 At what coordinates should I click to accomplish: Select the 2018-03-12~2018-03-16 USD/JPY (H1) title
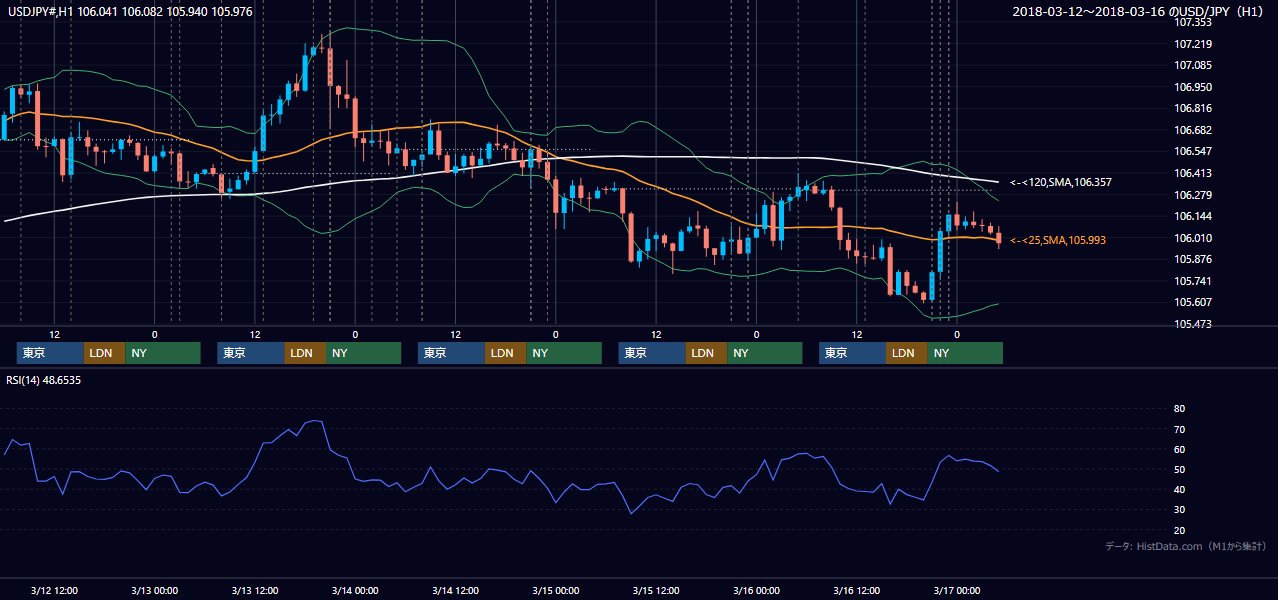(1140, 11)
